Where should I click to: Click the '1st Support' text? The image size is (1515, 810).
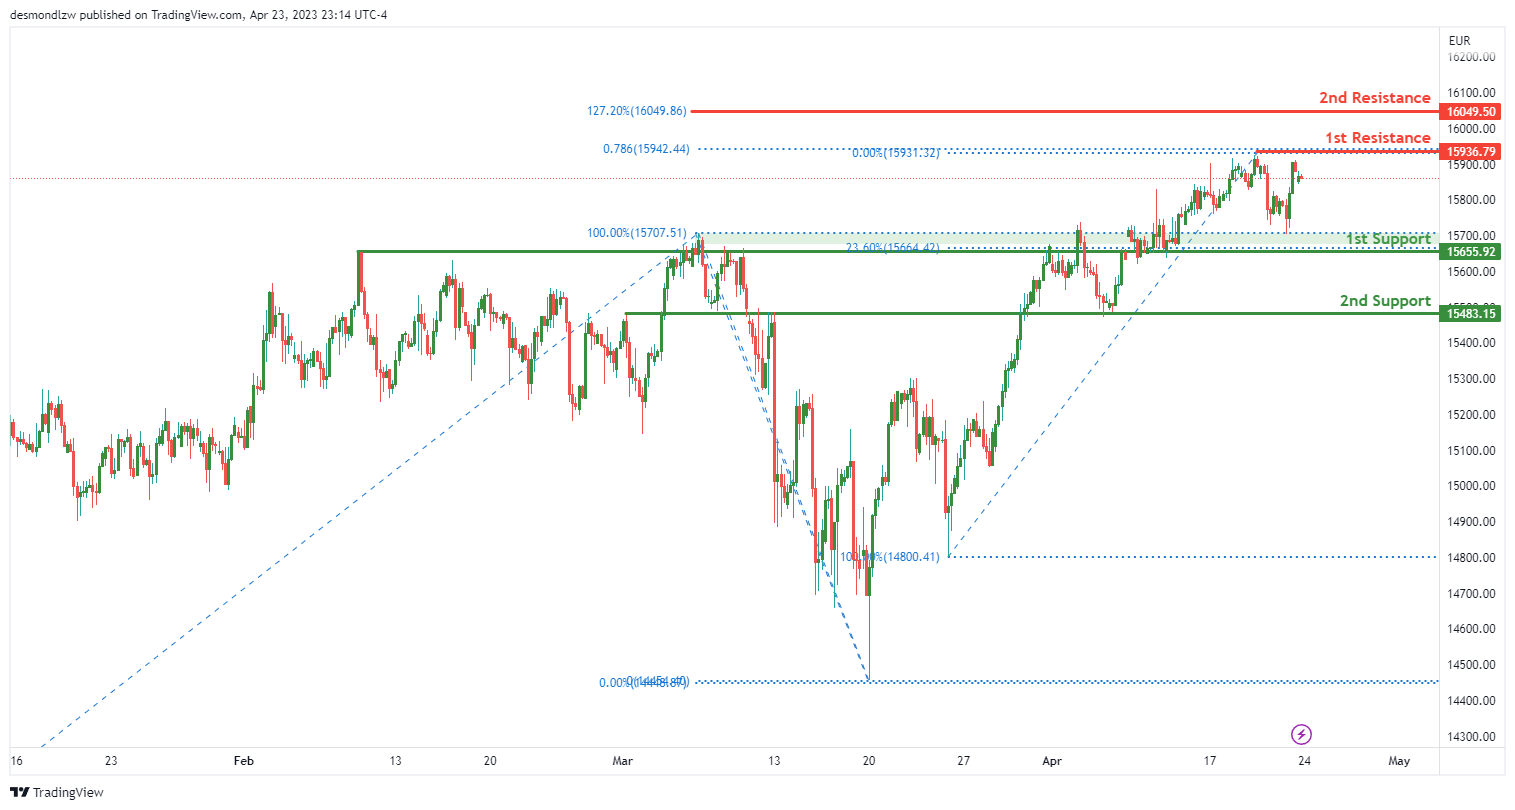1388,239
